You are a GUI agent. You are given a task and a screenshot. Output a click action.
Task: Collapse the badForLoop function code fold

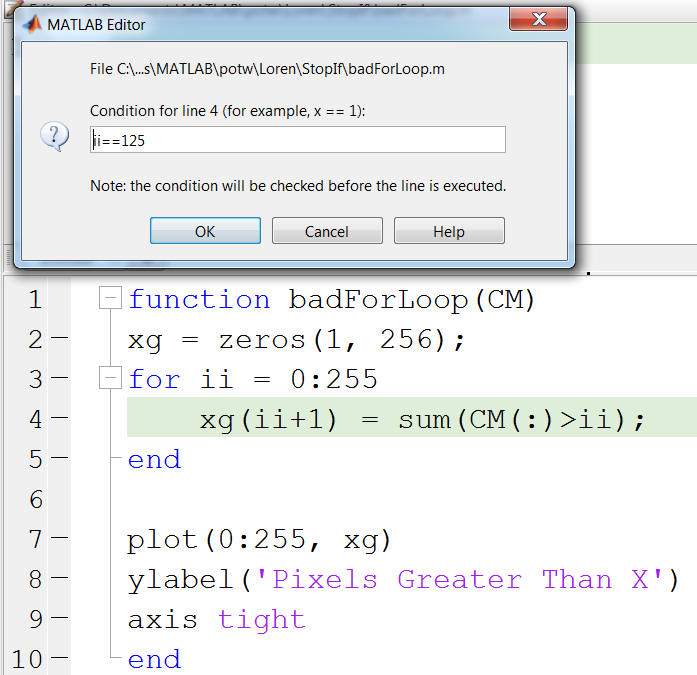pyautogui.click(x=111, y=298)
